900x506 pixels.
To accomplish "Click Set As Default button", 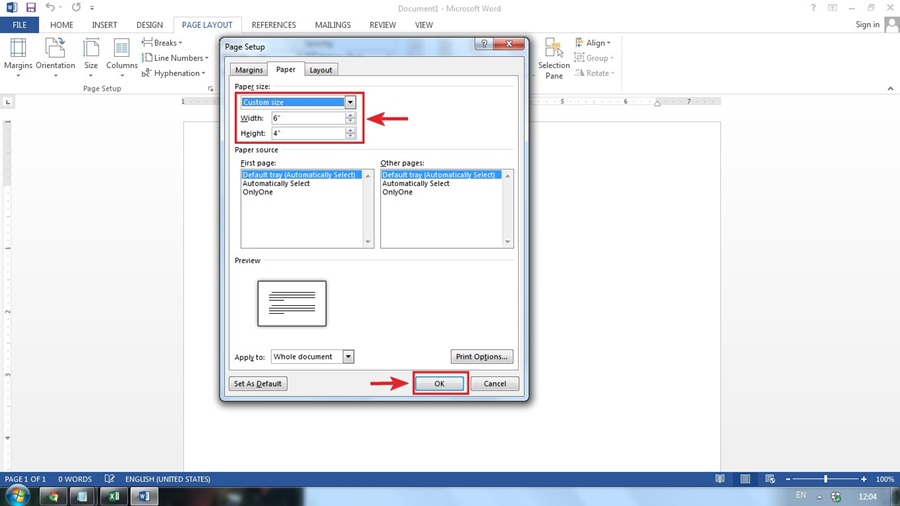I will pyautogui.click(x=258, y=384).
